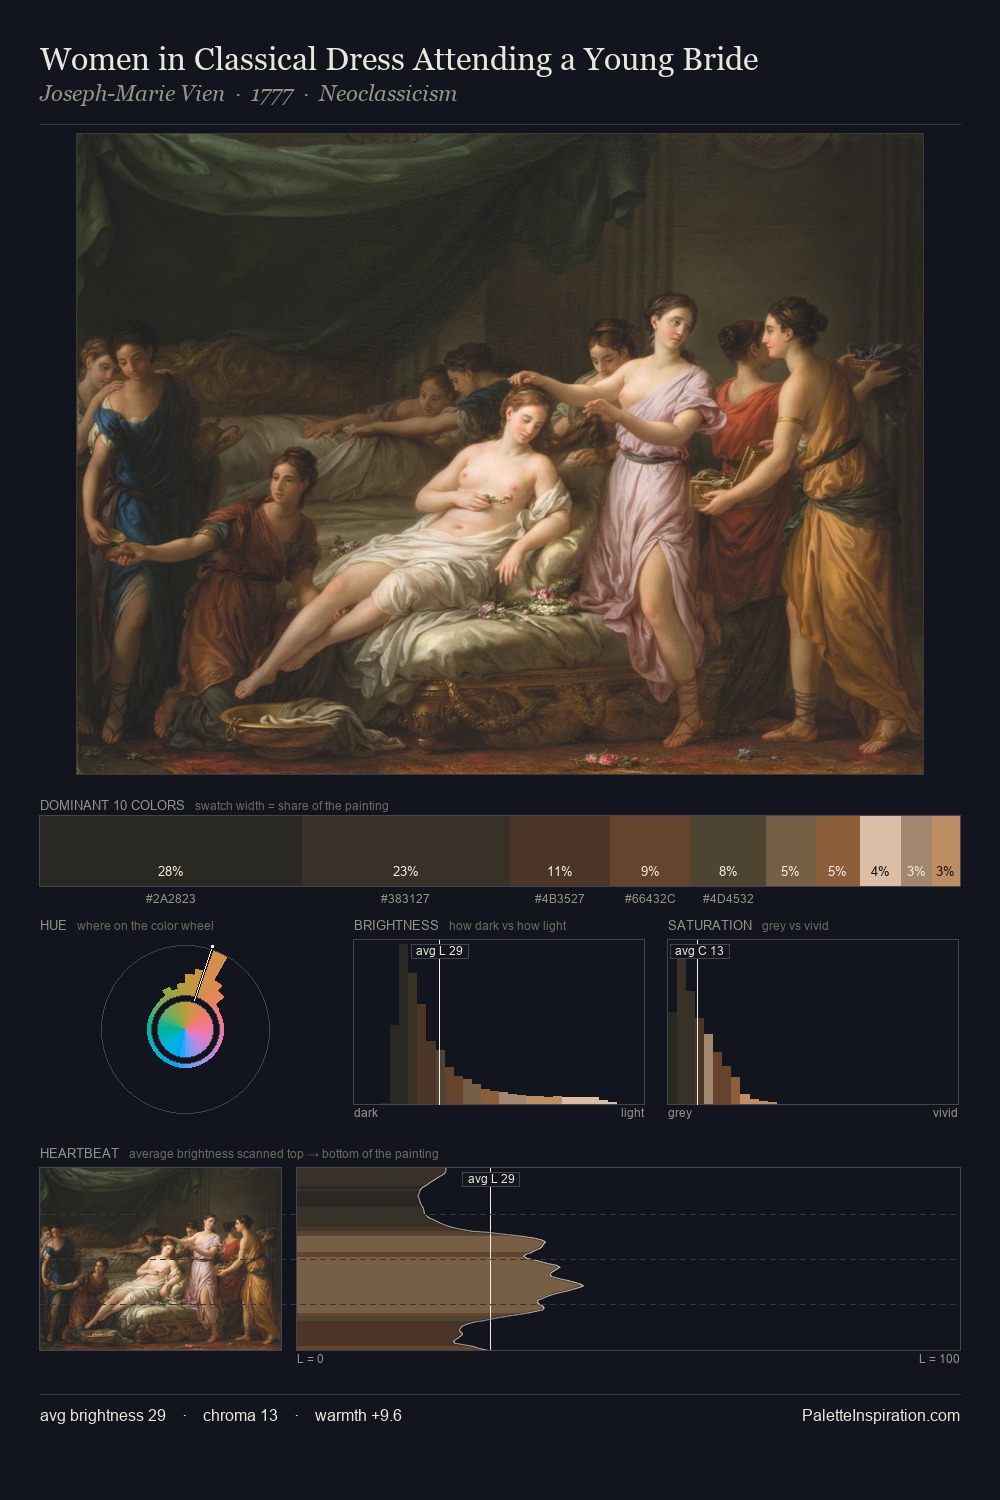This screenshot has height=1500, width=1000.
Task: Click the painting title heading
Action: click(399, 59)
